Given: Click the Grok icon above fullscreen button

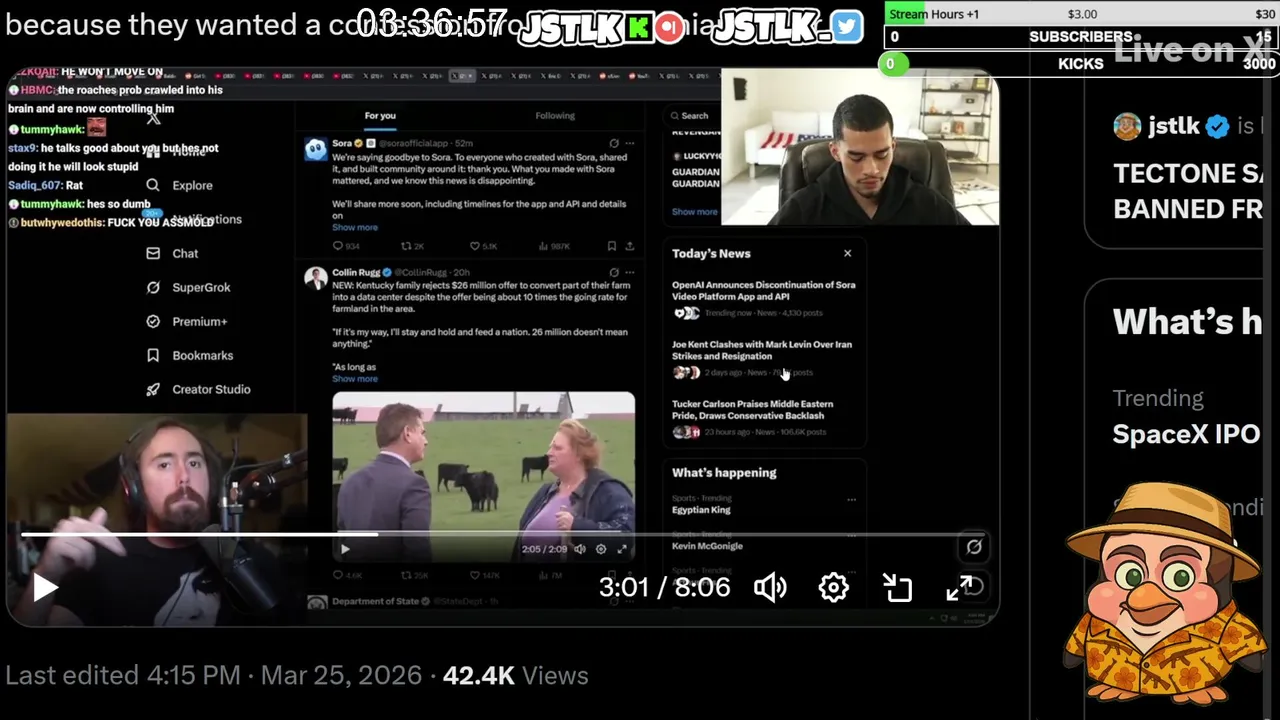Looking at the screenshot, I should [973, 547].
